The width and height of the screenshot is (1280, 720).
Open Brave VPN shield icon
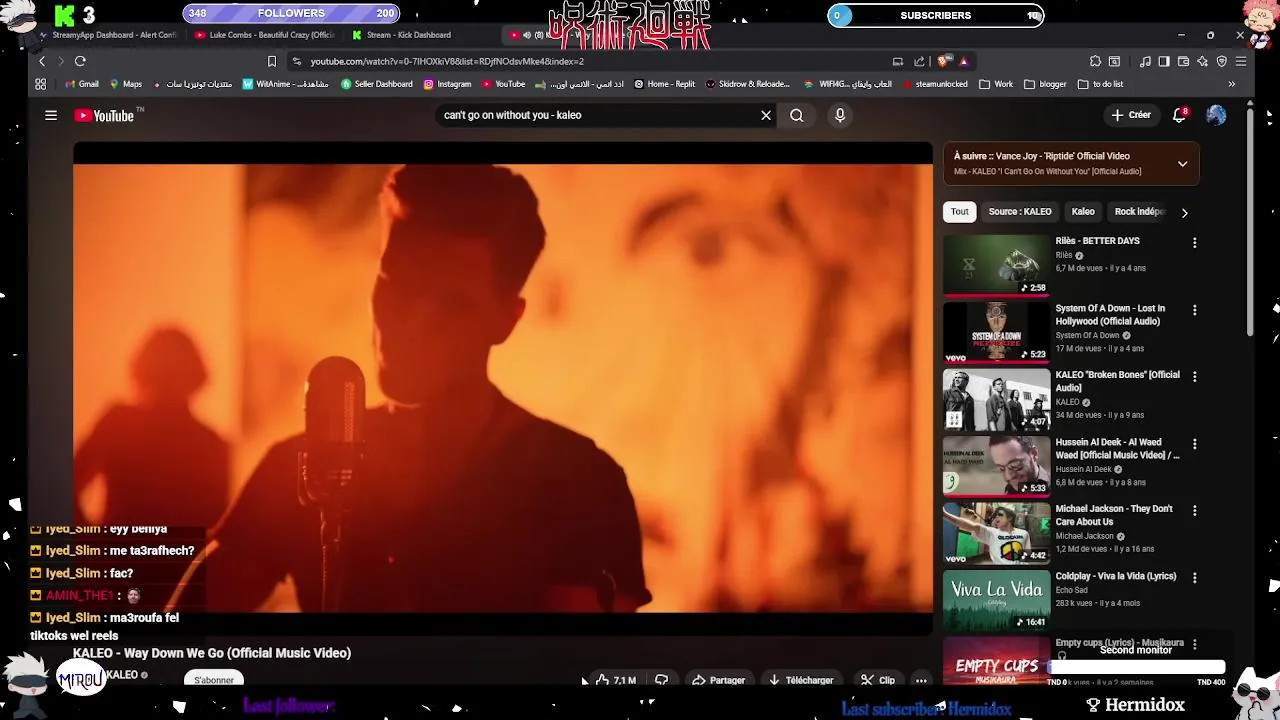coord(1222,61)
